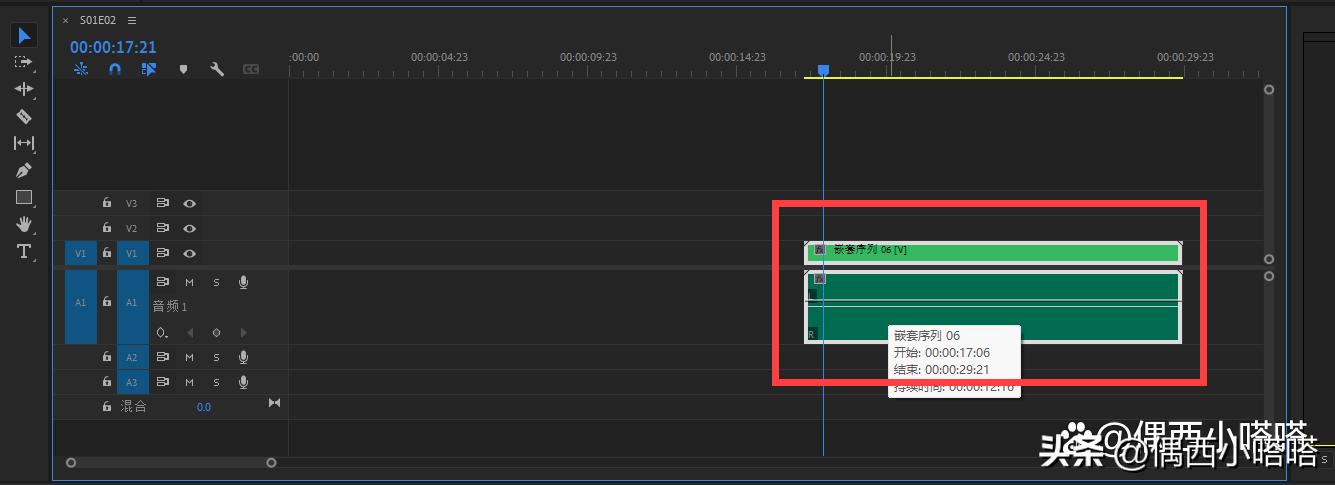Select the Type tool
The image size is (1335, 485).
(x=24, y=251)
